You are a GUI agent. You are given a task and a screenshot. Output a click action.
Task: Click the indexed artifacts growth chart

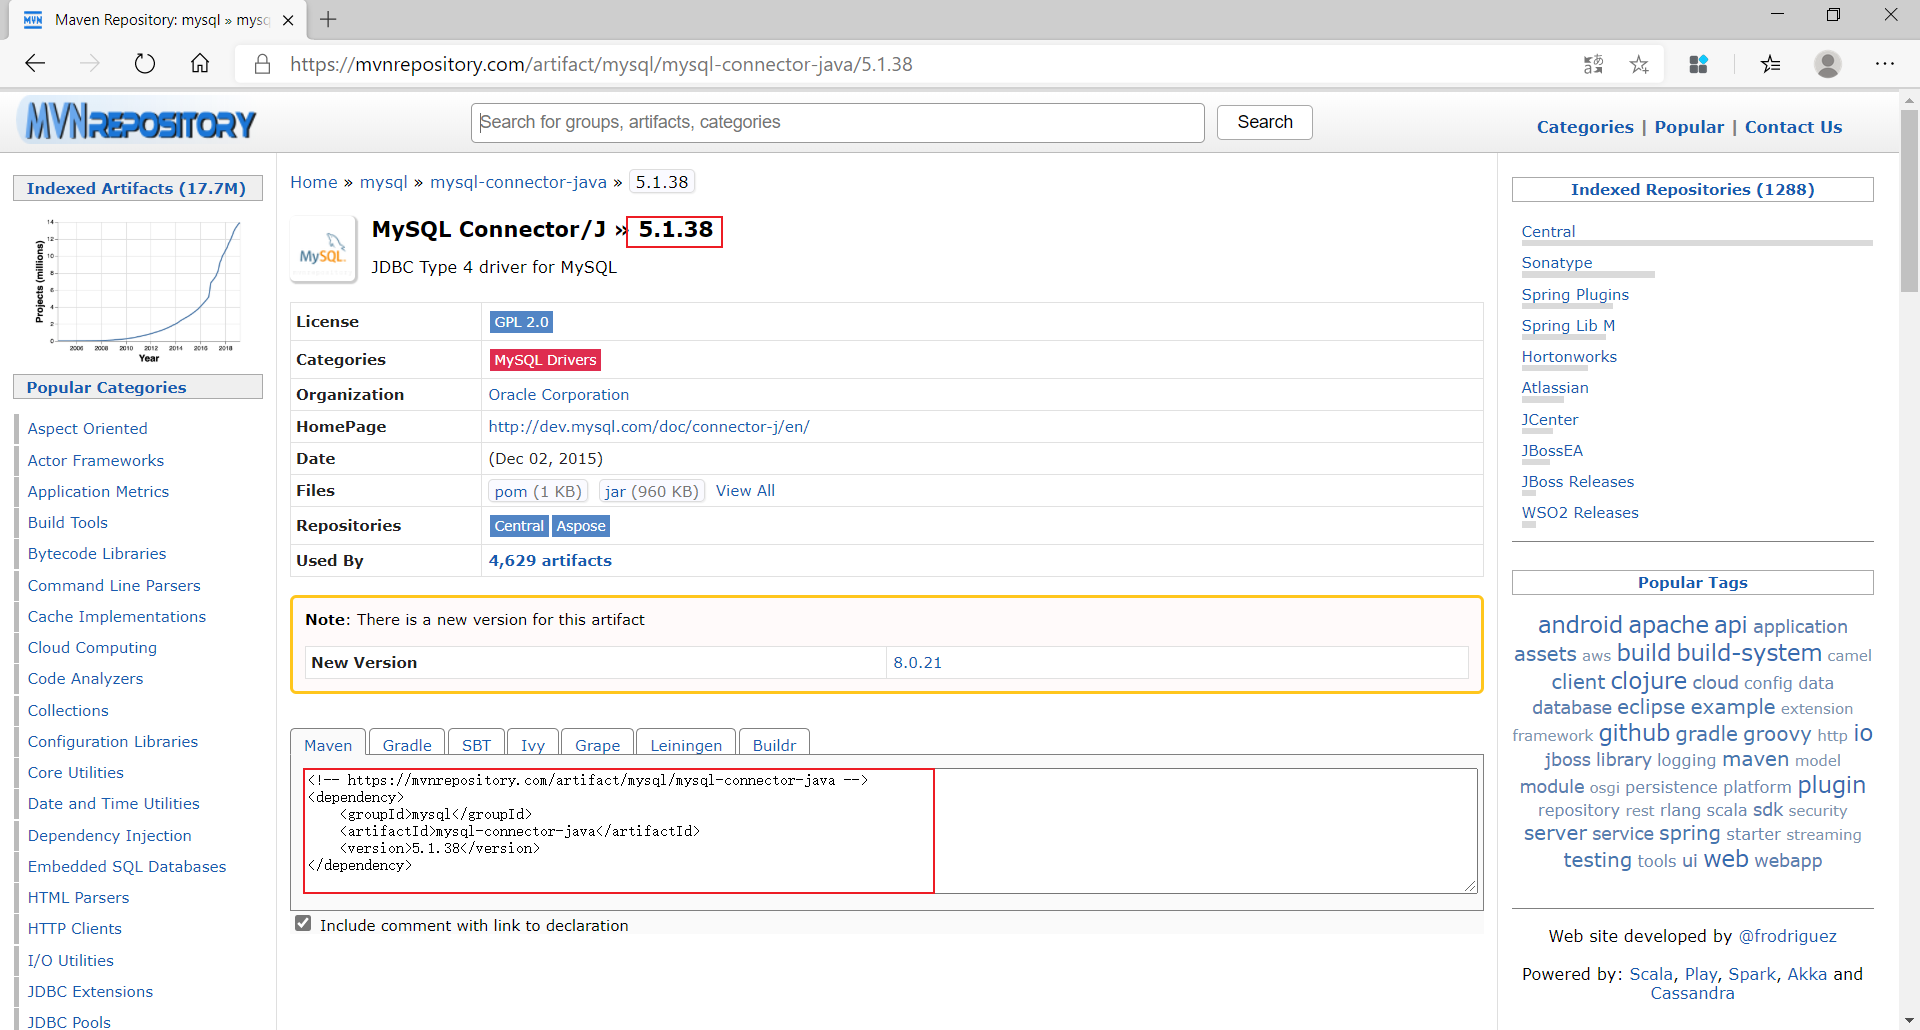coord(138,289)
